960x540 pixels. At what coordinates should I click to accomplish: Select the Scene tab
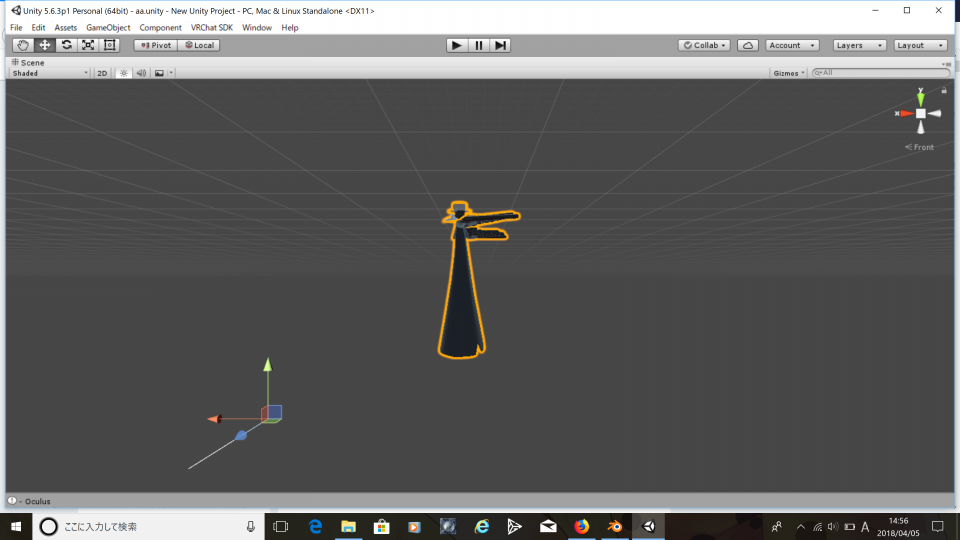tap(28, 62)
